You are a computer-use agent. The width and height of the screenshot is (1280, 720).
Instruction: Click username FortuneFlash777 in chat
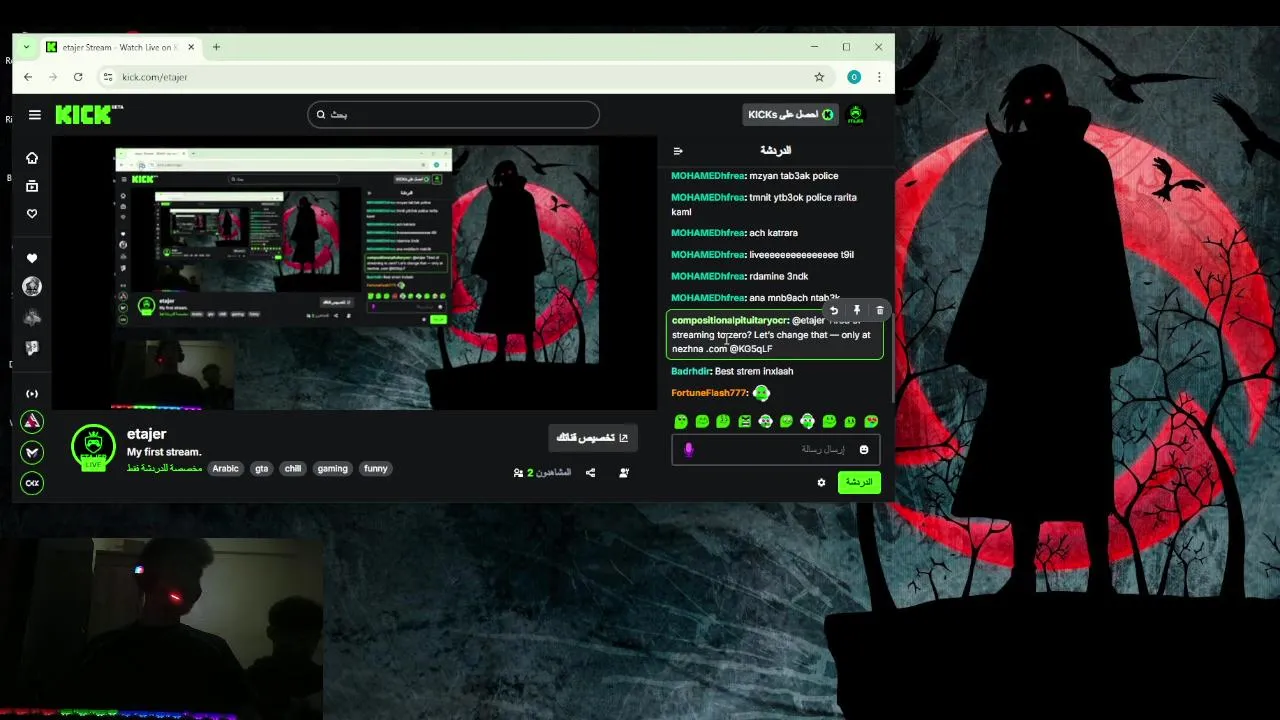click(709, 393)
